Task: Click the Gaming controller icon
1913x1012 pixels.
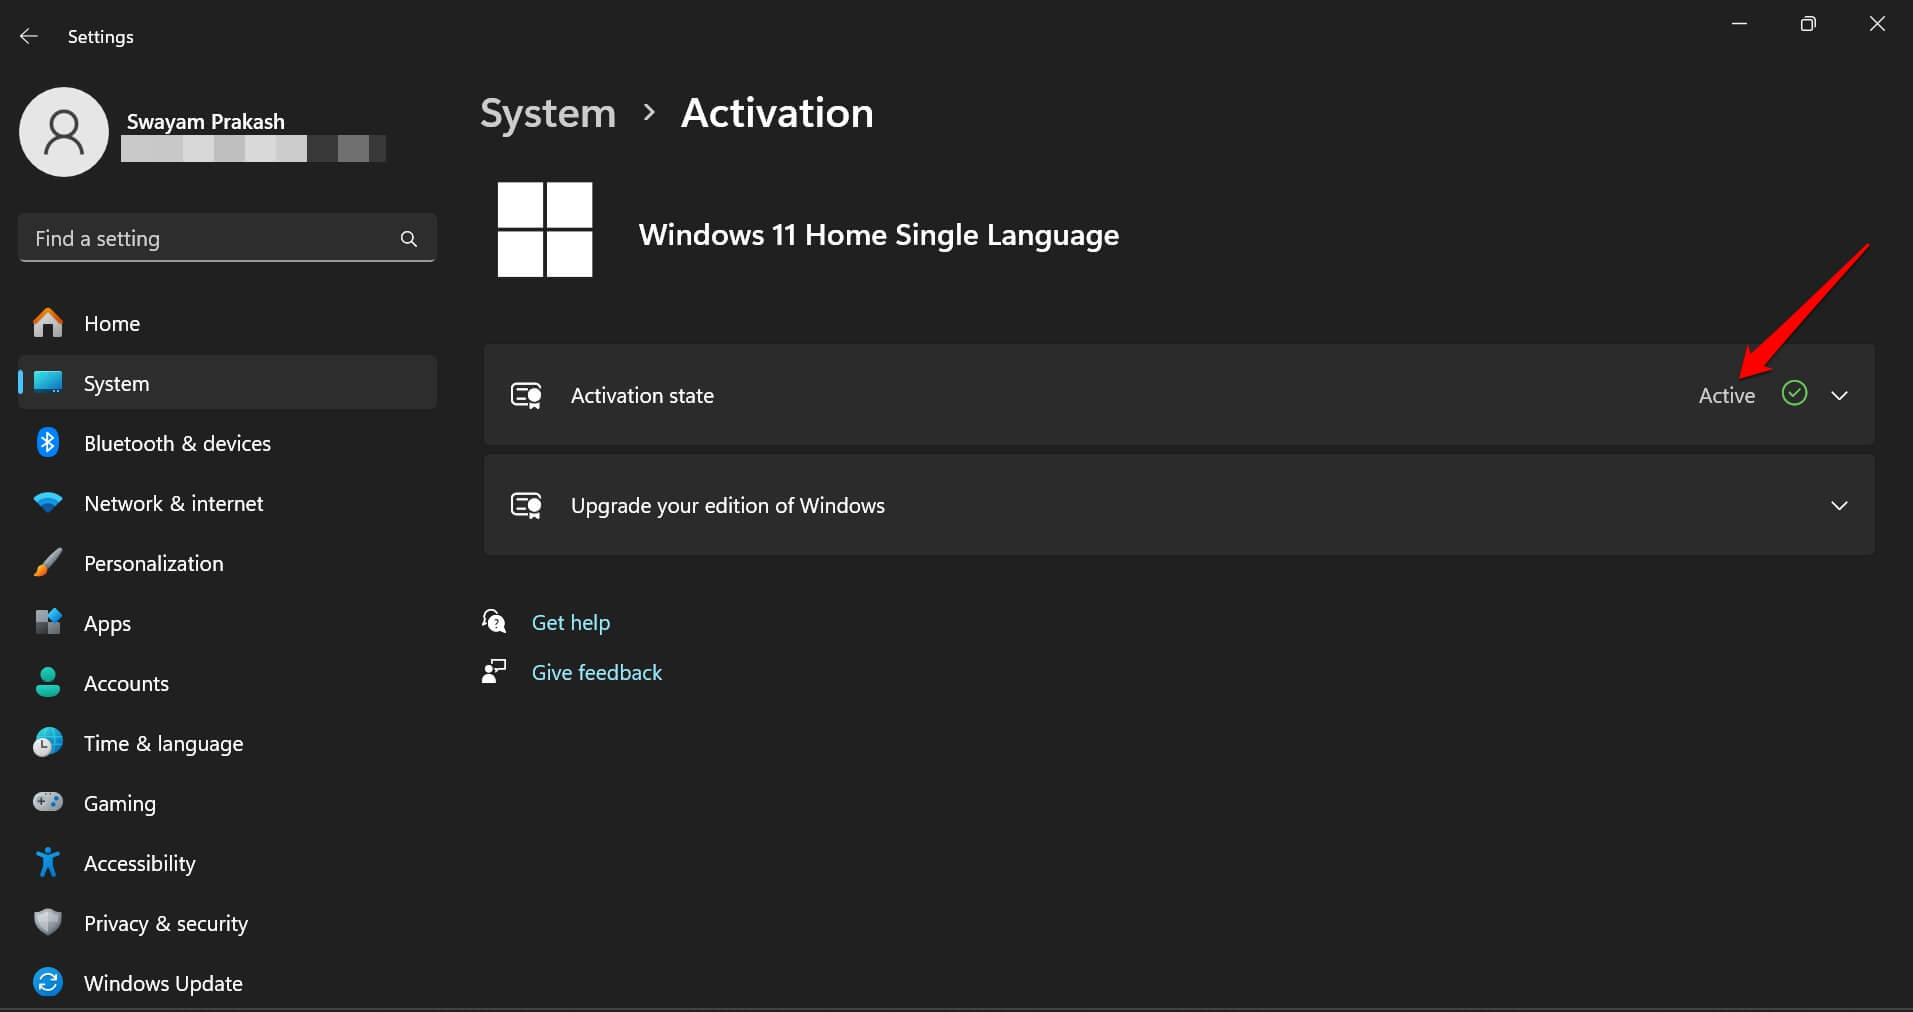Action: pyautogui.click(x=48, y=803)
